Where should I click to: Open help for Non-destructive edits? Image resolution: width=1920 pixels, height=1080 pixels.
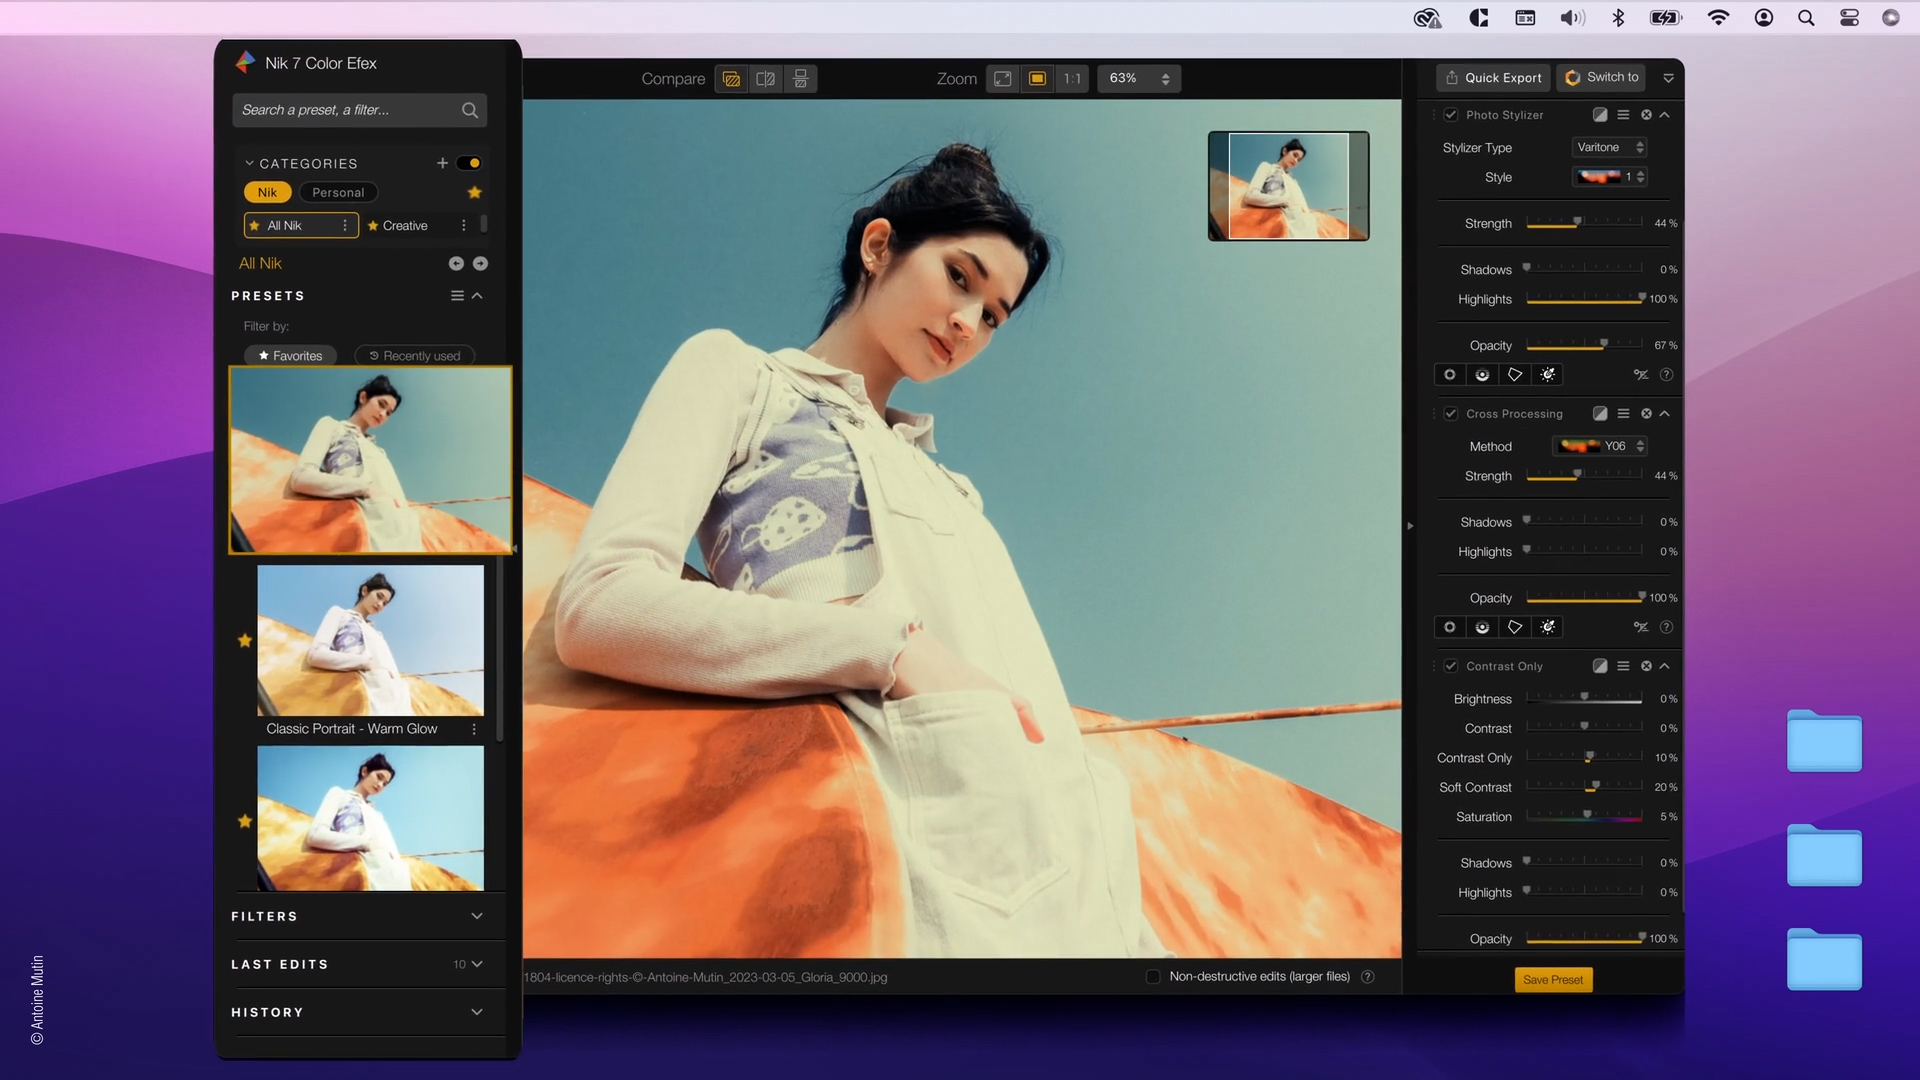tap(1368, 977)
